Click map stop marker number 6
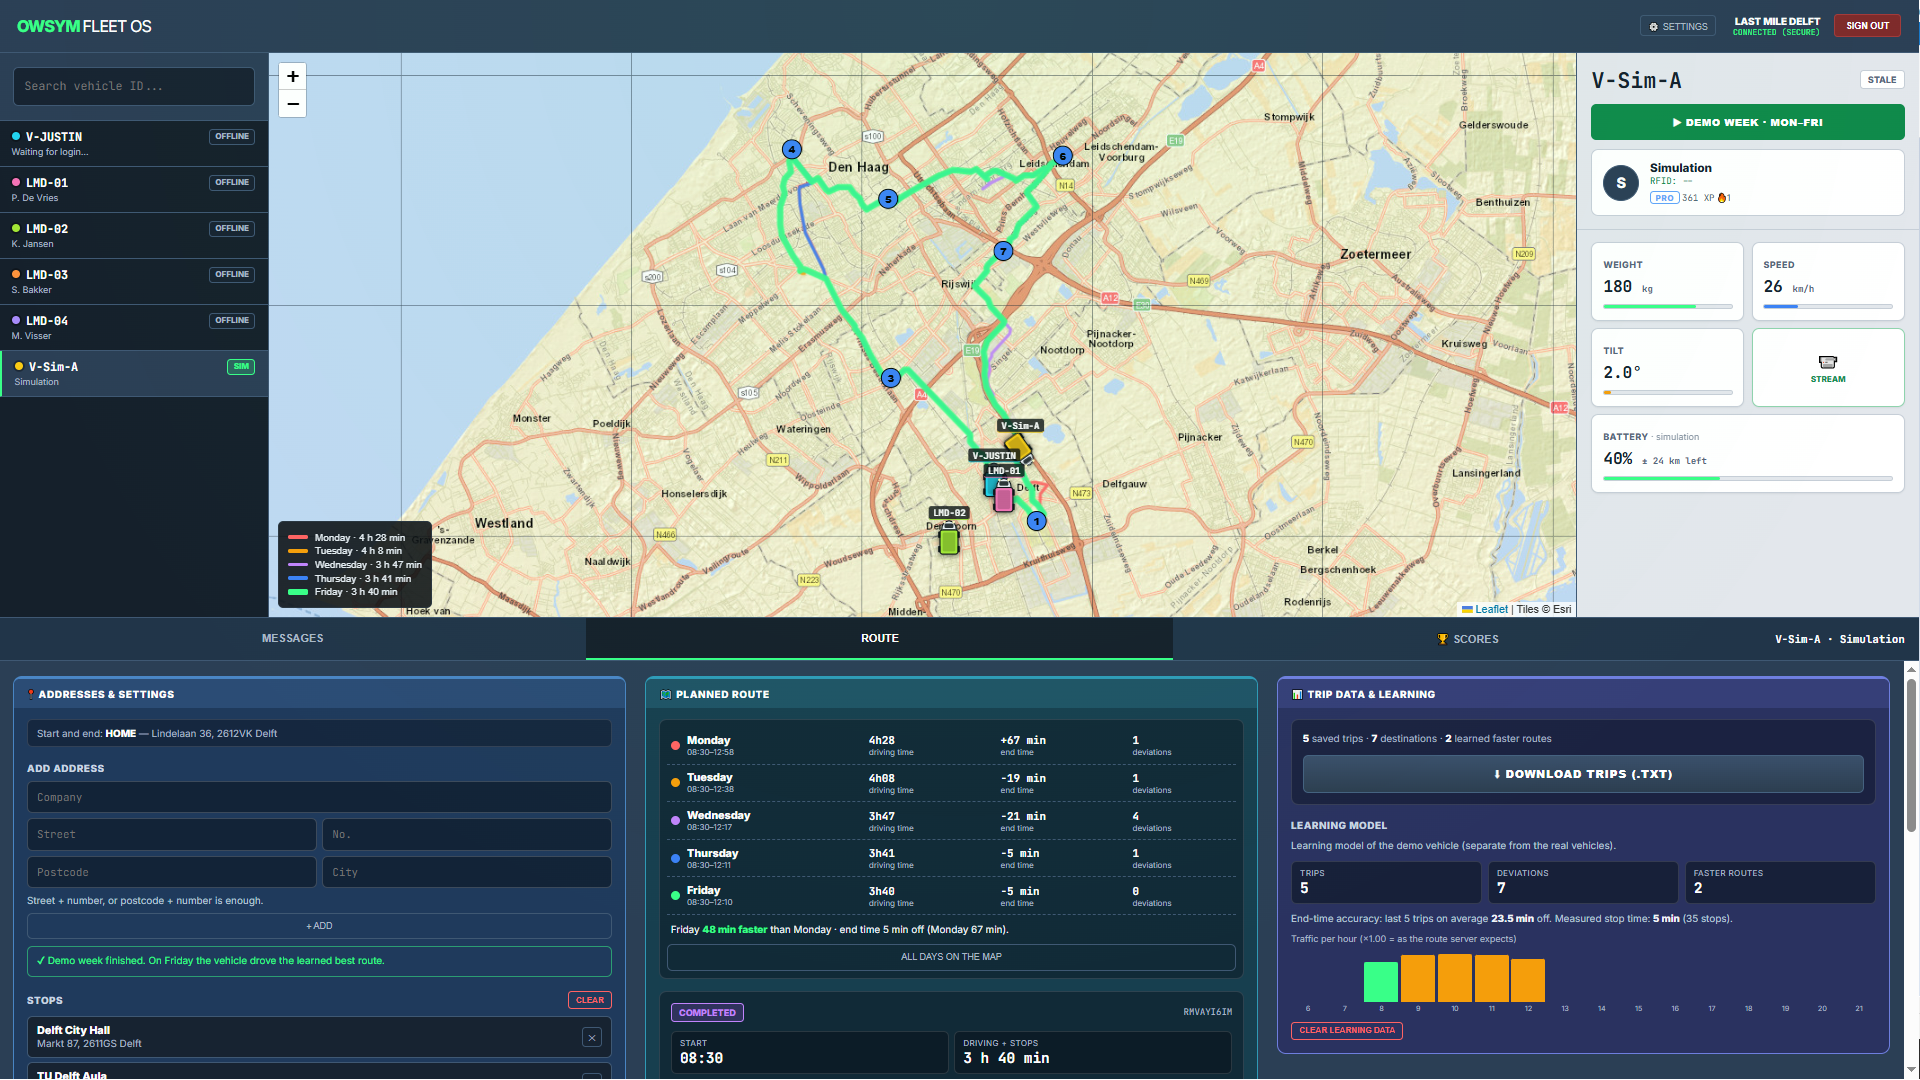Viewport: 1920px width, 1080px height. (x=1063, y=156)
